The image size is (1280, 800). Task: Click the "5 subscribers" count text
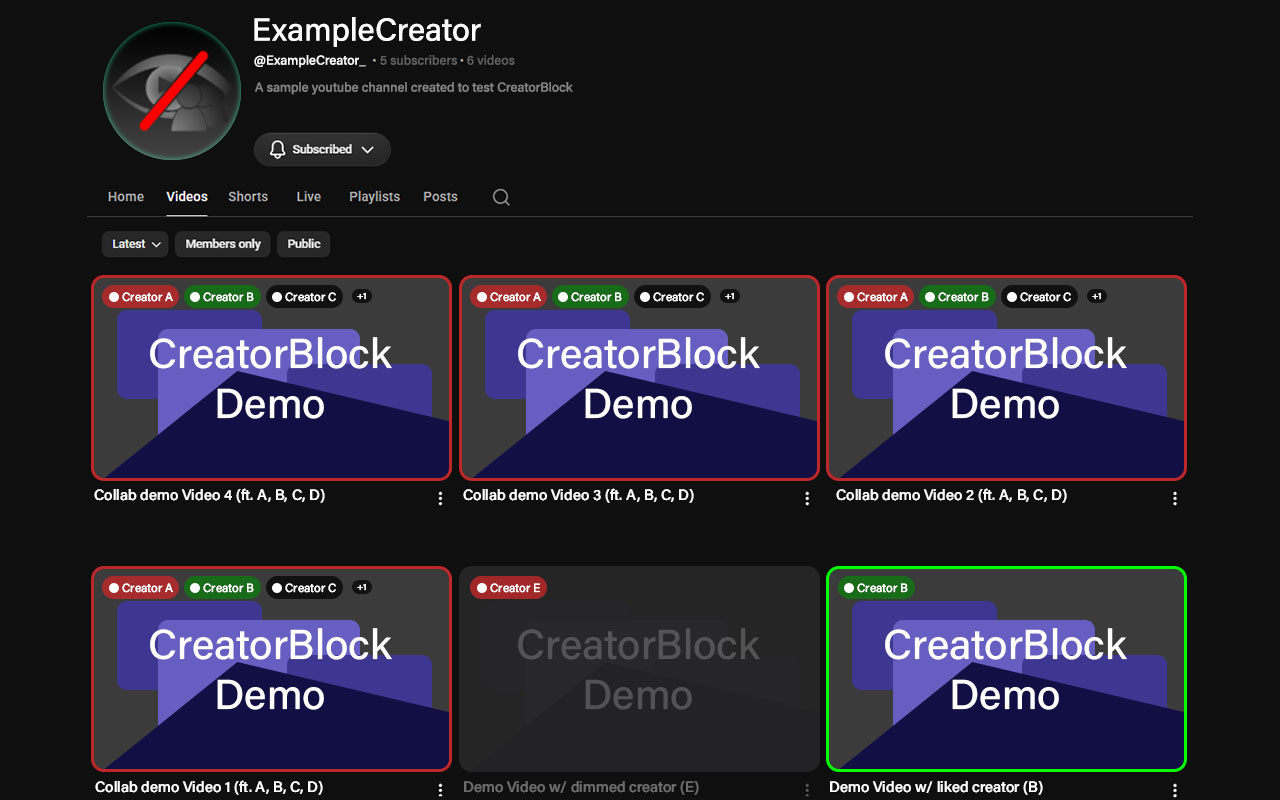point(418,61)
